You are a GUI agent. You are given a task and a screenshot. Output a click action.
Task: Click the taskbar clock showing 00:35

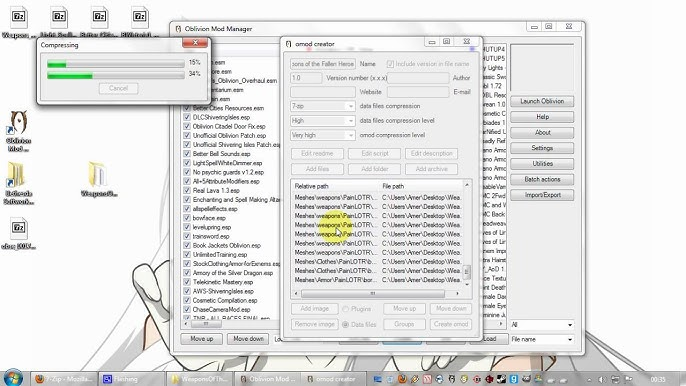click(x=658, y=379)
